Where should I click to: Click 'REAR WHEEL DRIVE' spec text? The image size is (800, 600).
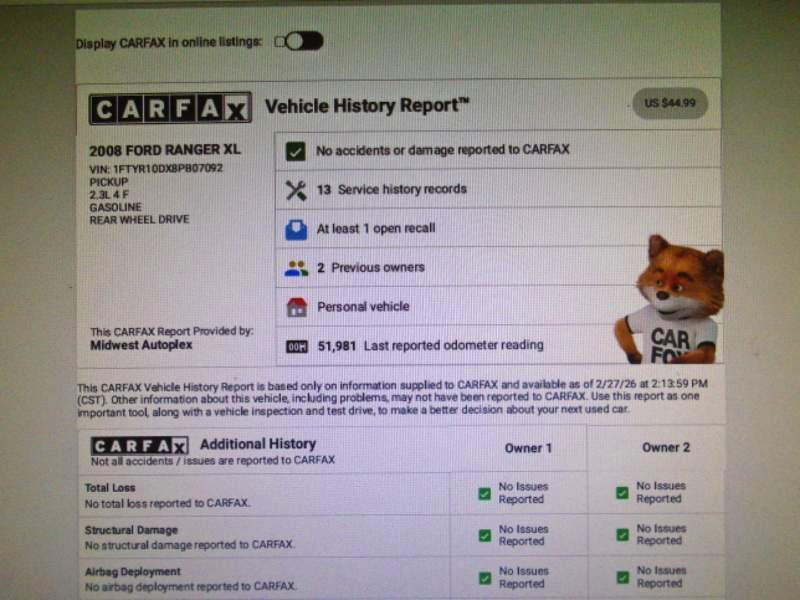[139, 219]
